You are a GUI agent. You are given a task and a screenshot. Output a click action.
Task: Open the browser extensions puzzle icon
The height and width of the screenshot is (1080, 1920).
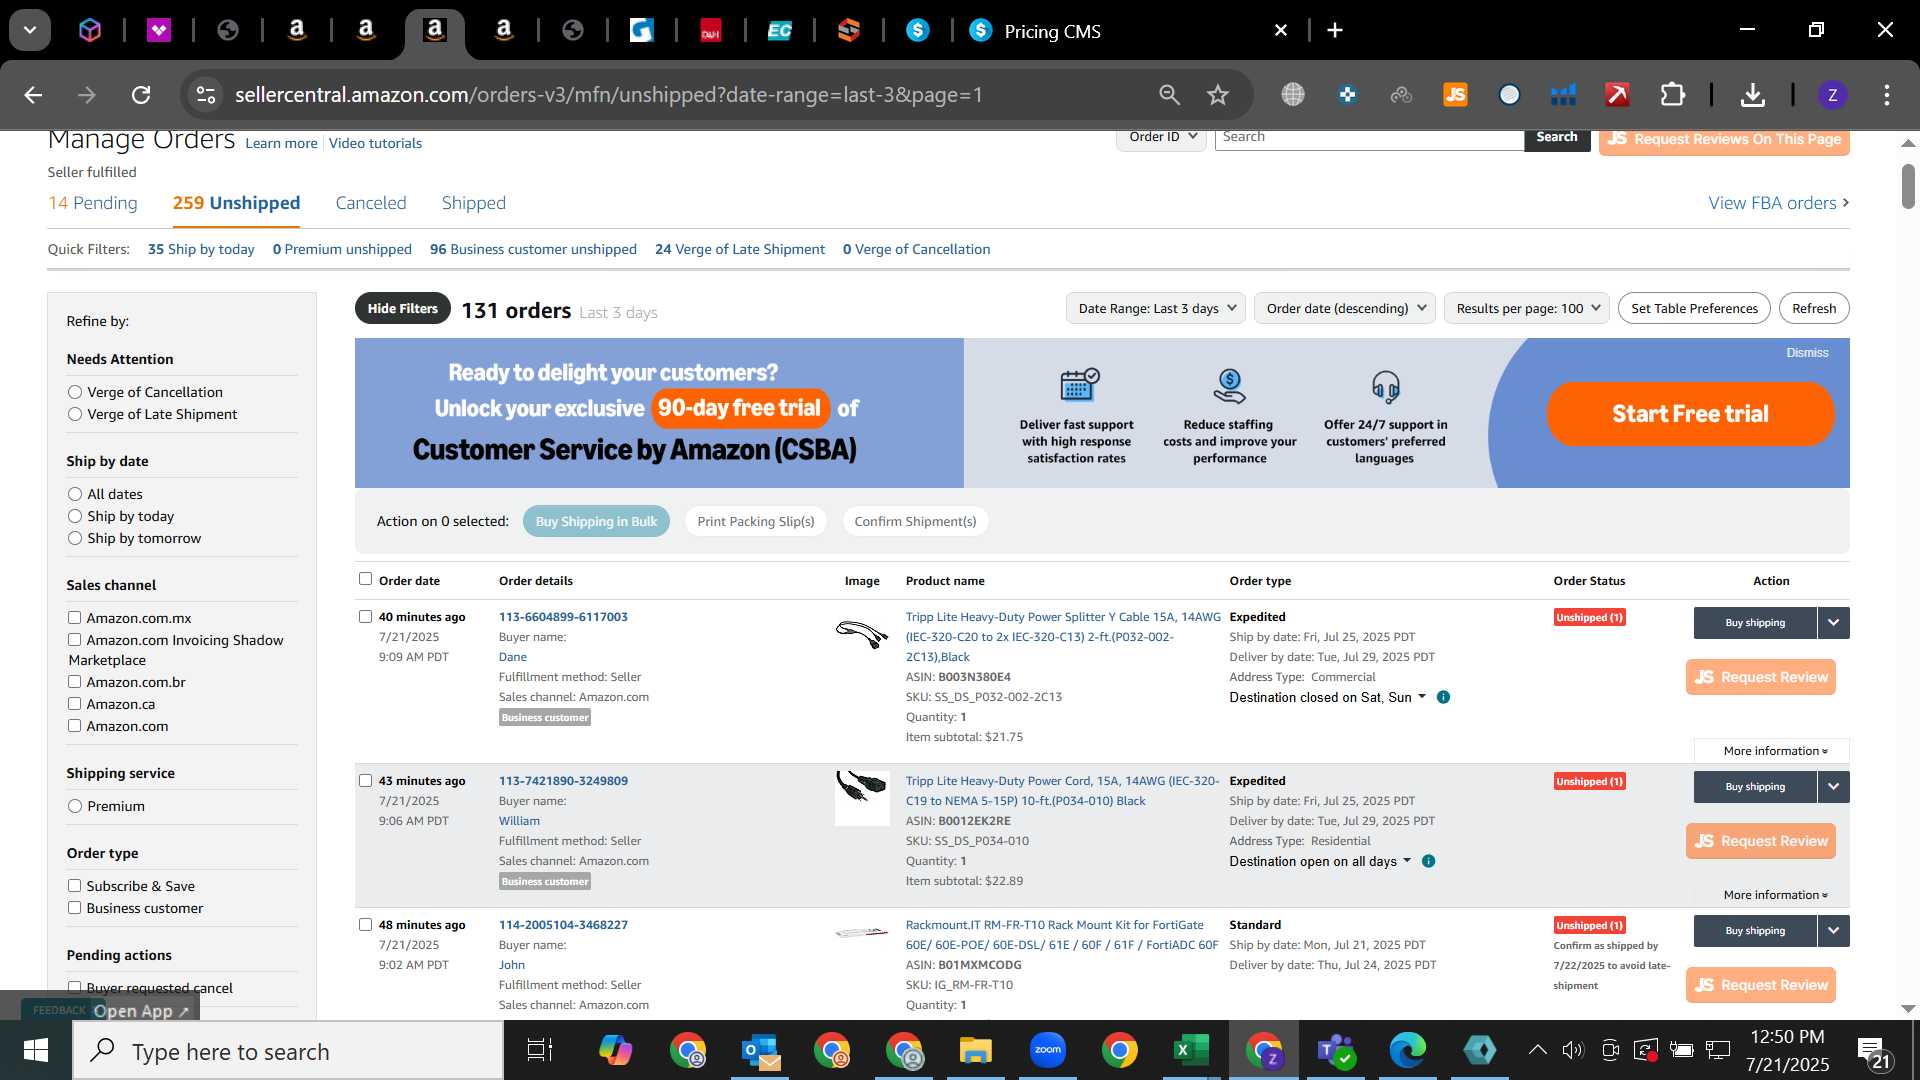click(1672, 95)
